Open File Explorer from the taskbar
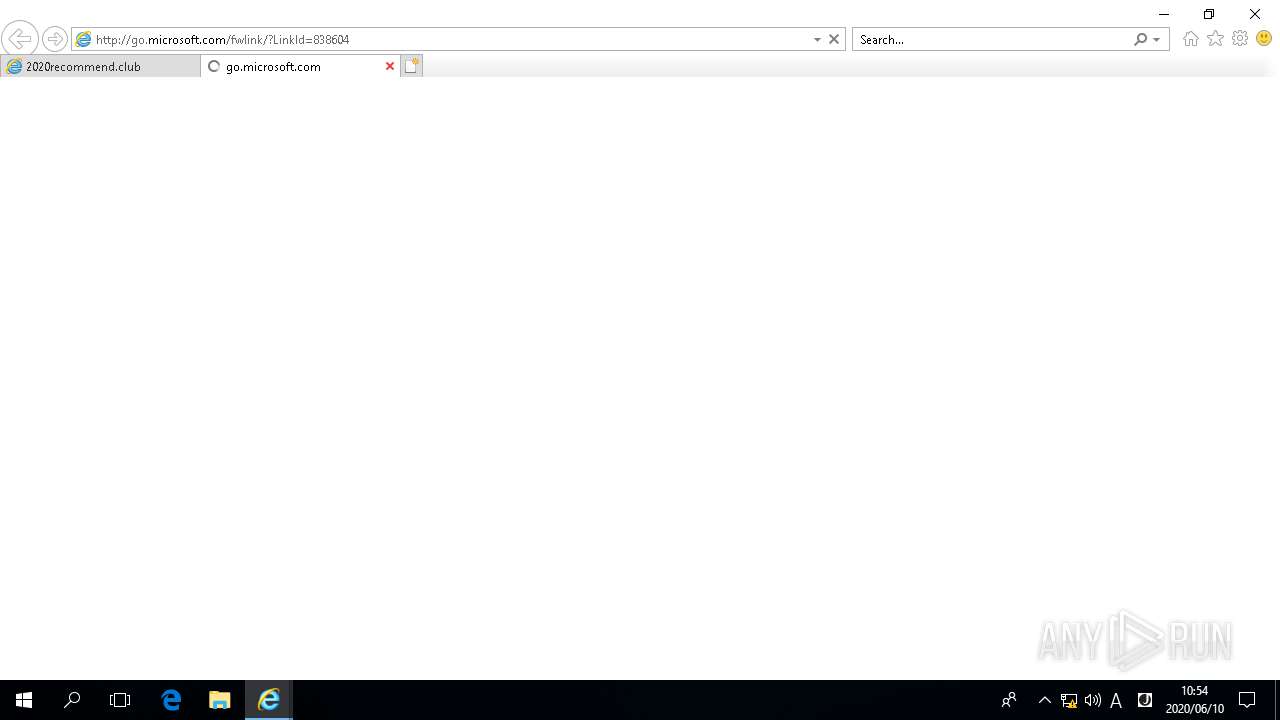Image resolution: width=1280 pixels, height=720 pixels. coord(220,700)
